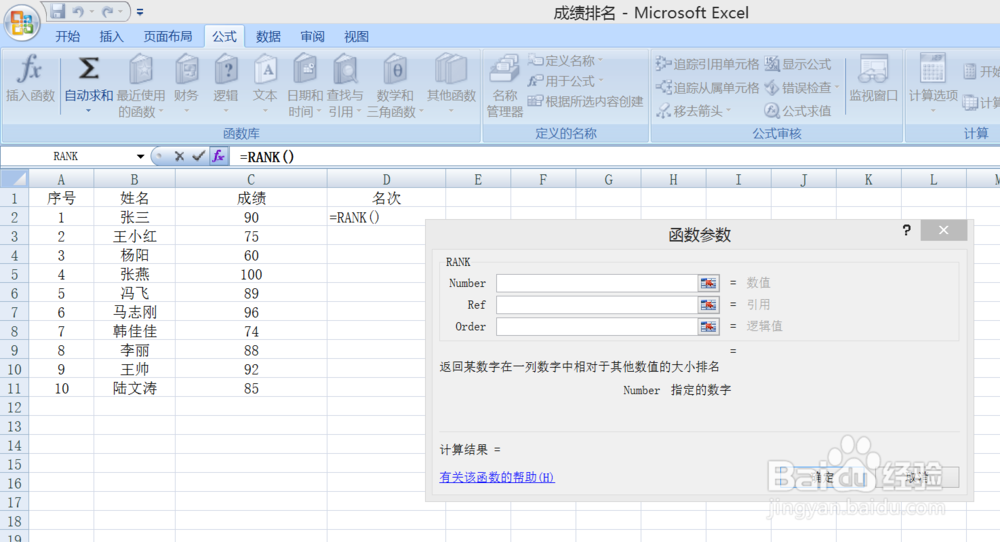Open the 监视窗口 watch window
The width and height of the screenshot is (1000, 542).
pos(873,80)
